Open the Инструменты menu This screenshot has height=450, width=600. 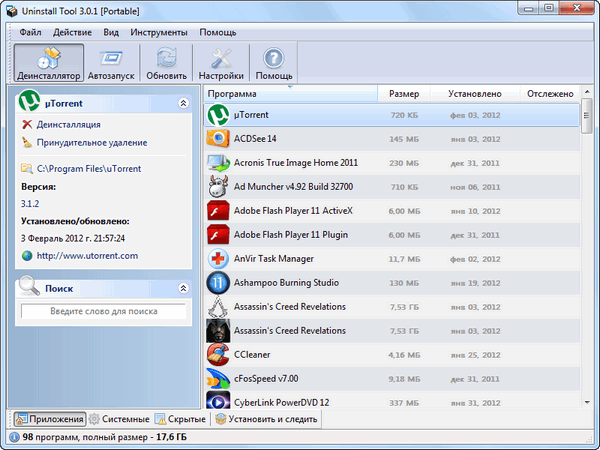[x=159, y=32]
